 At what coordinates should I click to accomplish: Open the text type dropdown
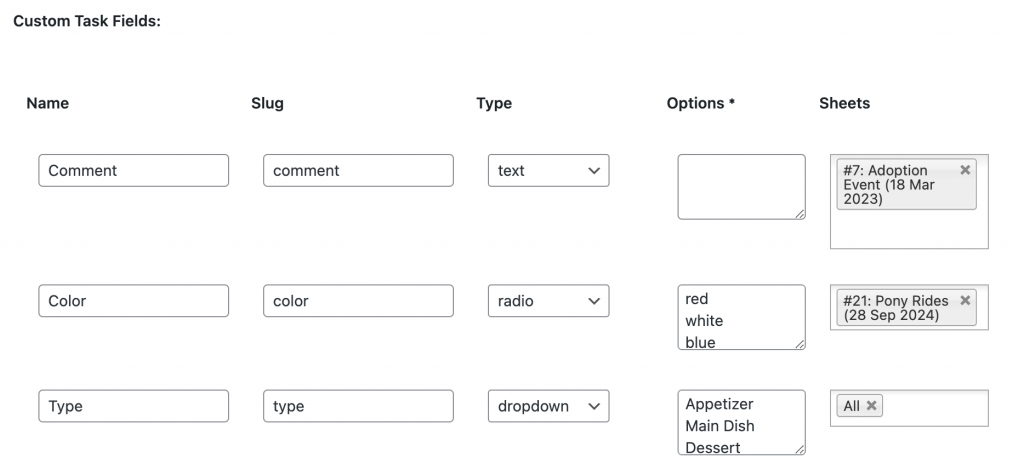coord(548,170)
